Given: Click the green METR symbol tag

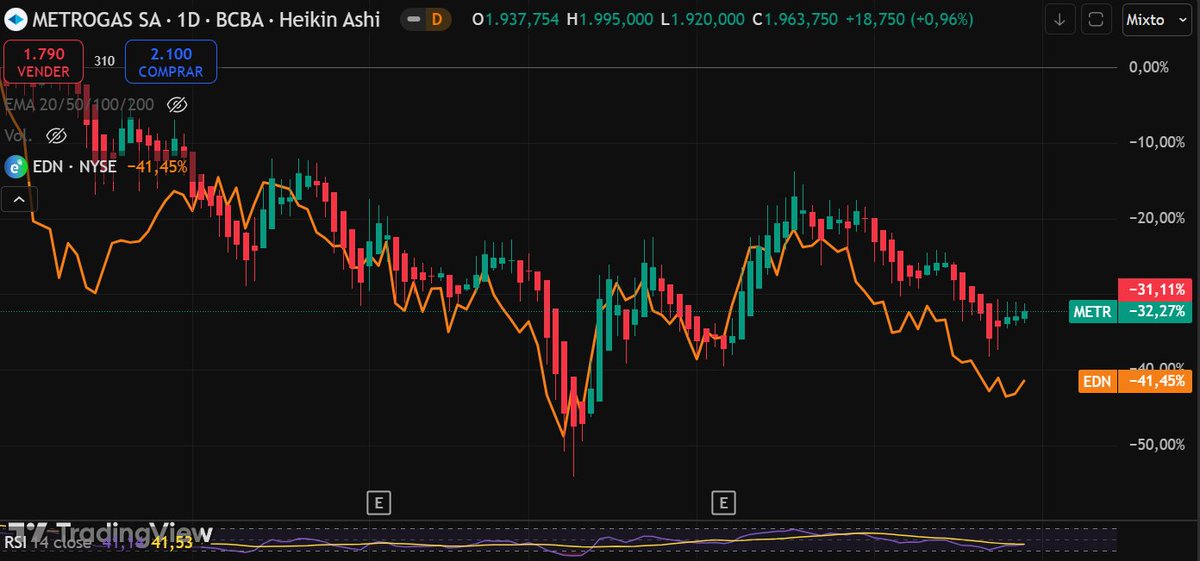Looking at the screenshot, I should (1092, 312).
